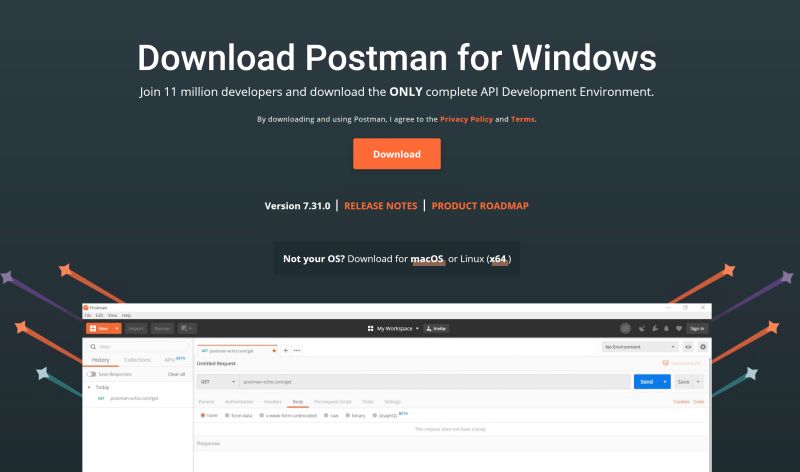Switch to the Pre-request Script tab
Viewport: 800px width, 472px height.
pos(332,402)
